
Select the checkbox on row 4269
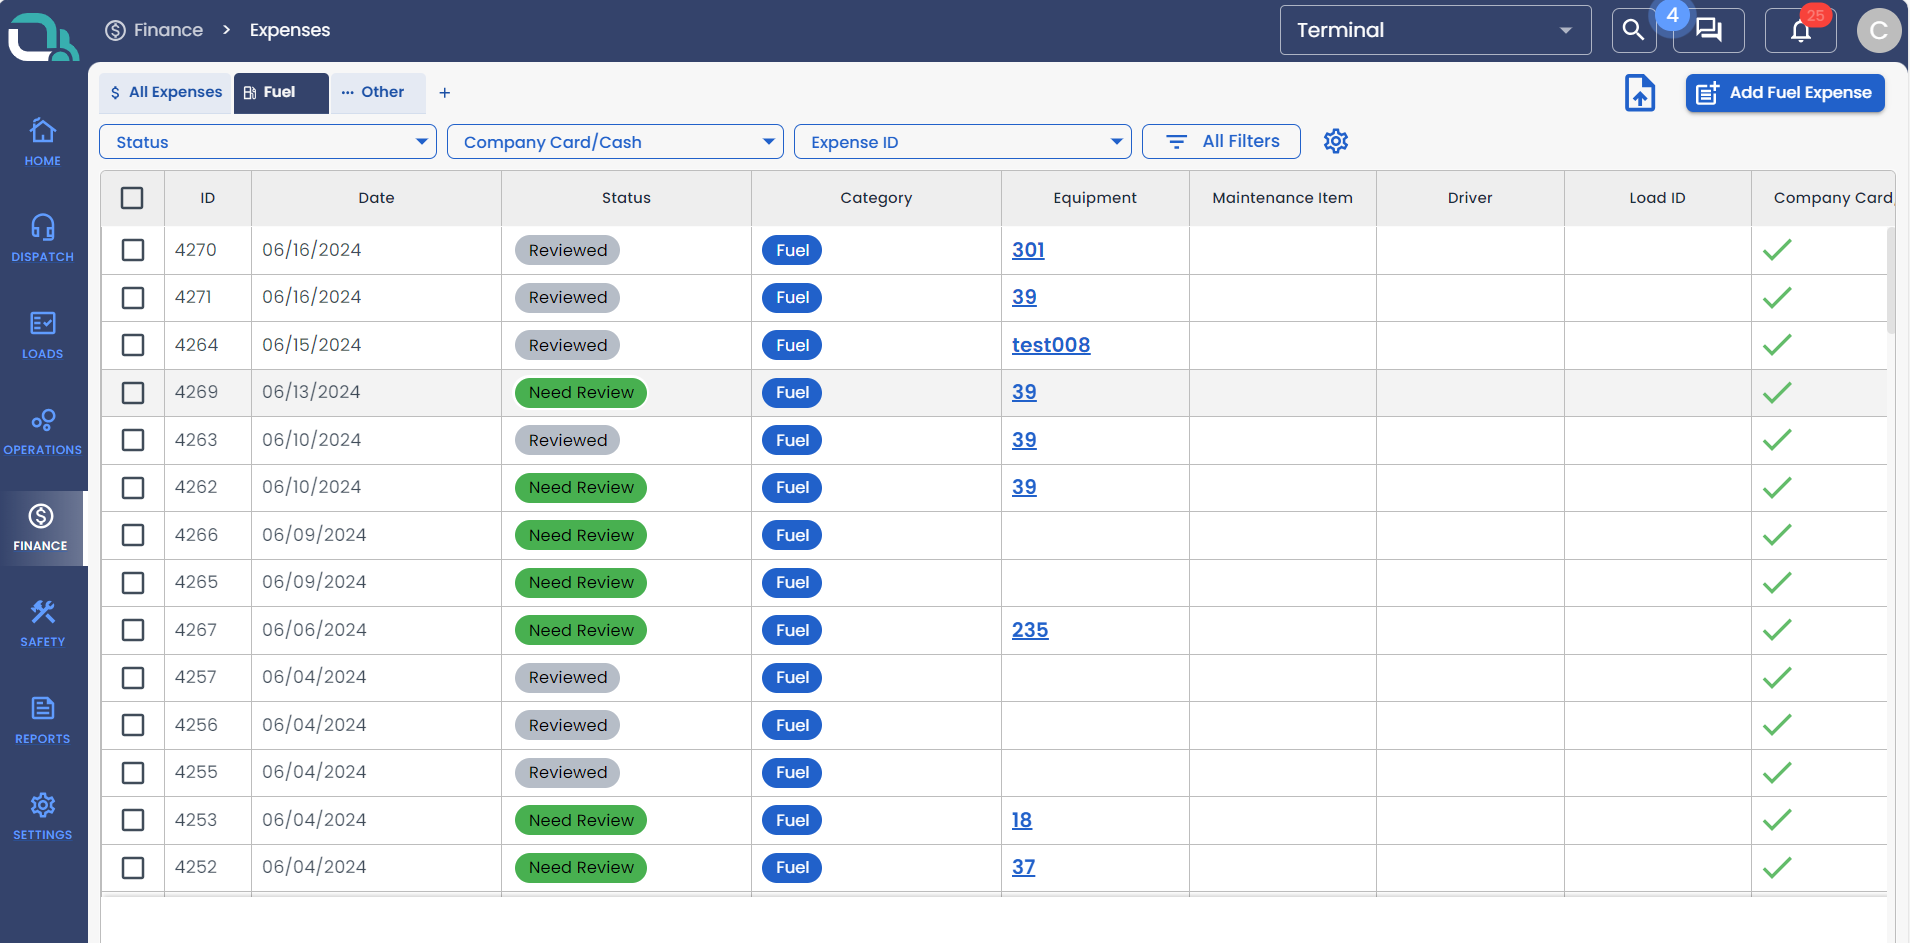pyautogui.click(x=132, y=392)
